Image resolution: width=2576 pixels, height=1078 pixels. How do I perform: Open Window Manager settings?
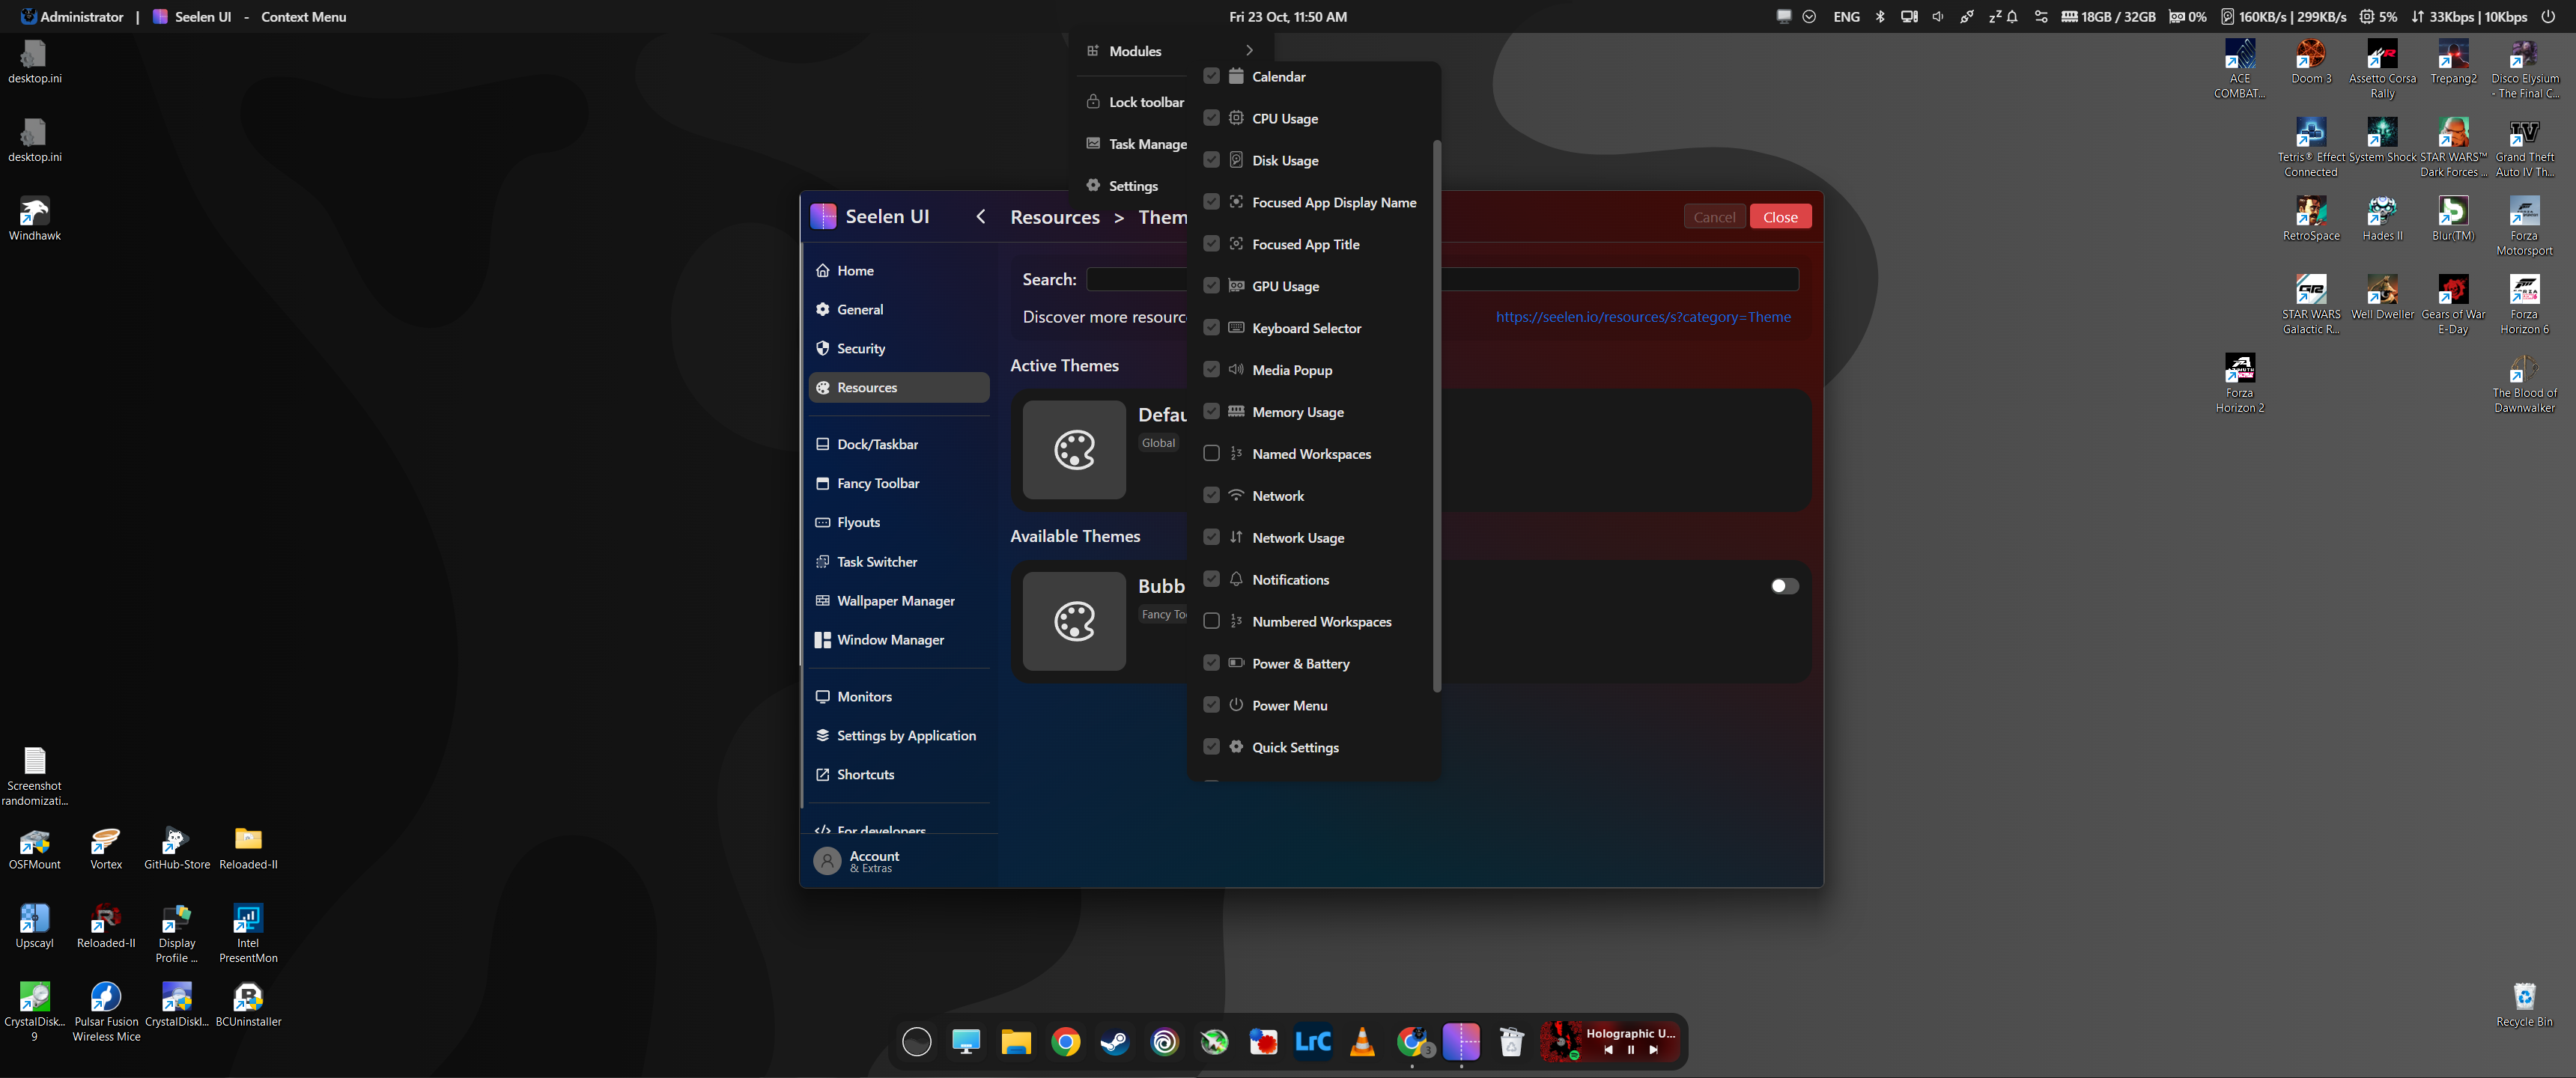898,640
